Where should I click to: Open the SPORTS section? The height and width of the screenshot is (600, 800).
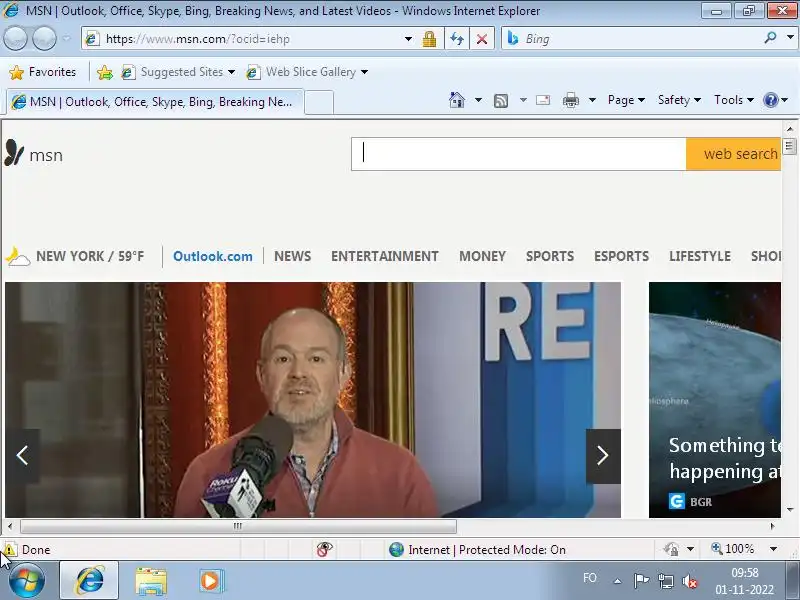coord(550,256)
